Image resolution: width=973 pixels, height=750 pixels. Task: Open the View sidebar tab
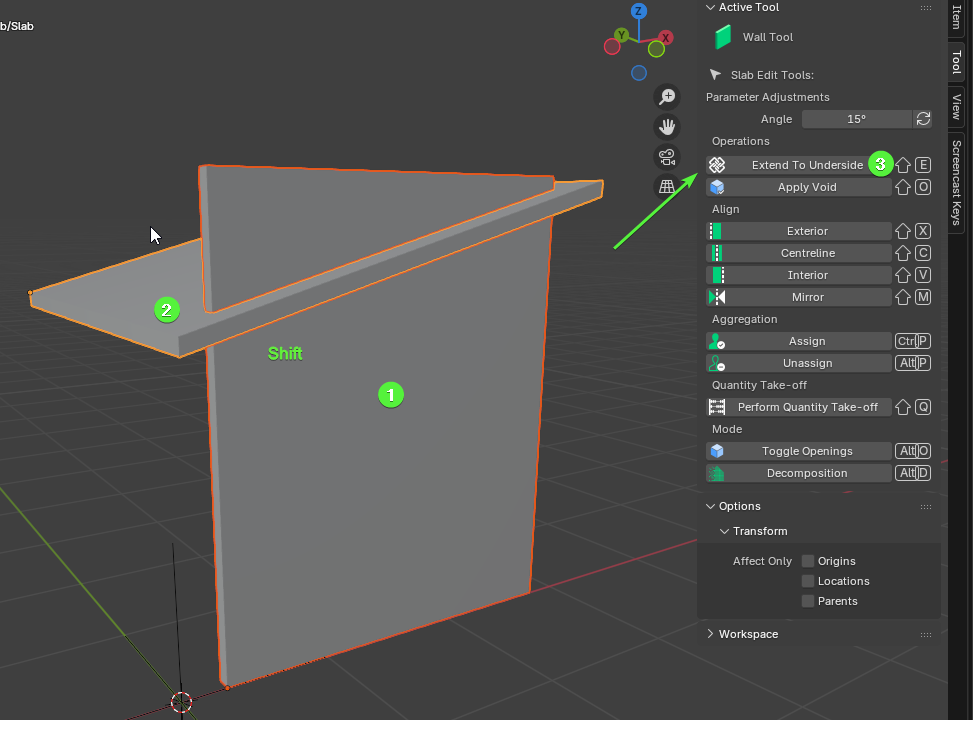(956, 107)
